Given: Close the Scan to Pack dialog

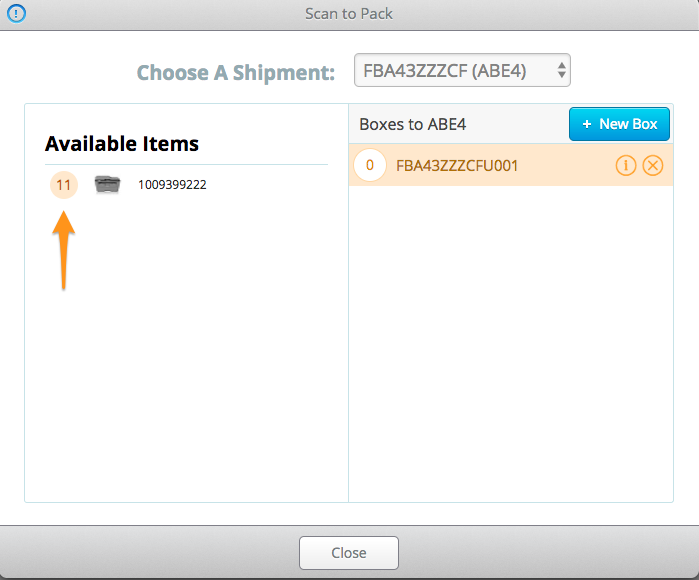Looking at the screenshot, I should pos(349,553).
